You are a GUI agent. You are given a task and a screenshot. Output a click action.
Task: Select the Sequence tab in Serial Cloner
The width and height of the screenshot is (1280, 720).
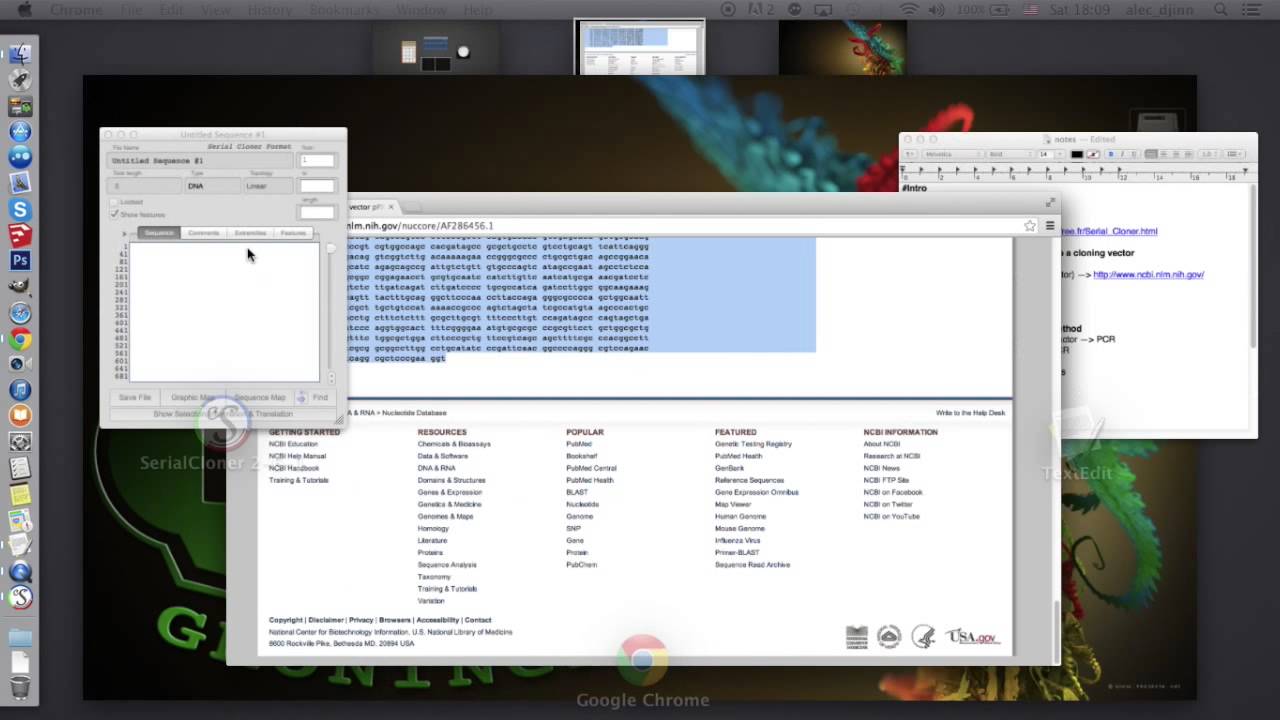[159, 233]
